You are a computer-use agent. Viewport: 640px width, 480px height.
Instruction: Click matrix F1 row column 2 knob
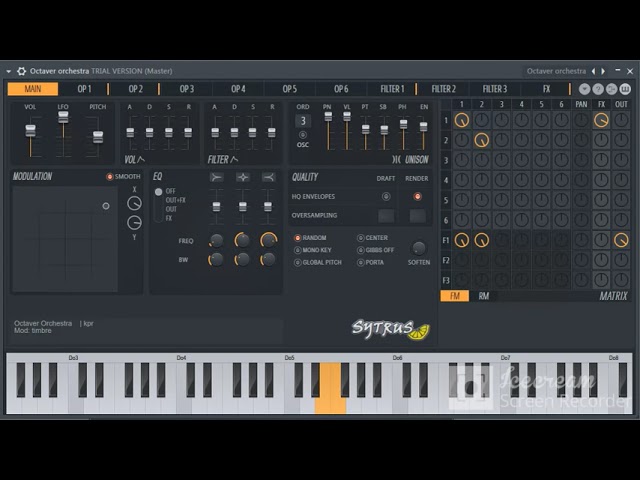click(x=482, y=240)
